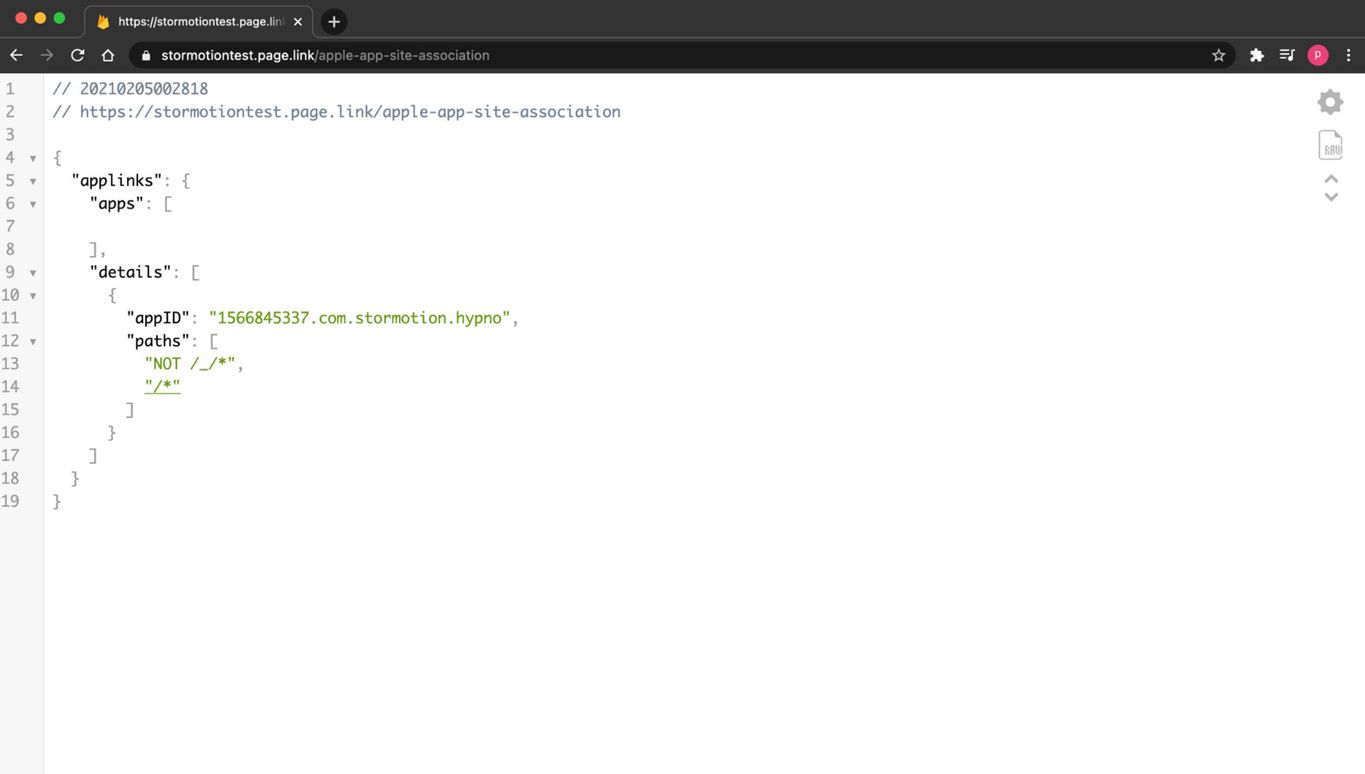Screen dimensions: 1365x774
Task: Open the Chrome extensions puzzle icon
Action: tap(1256, 55)
